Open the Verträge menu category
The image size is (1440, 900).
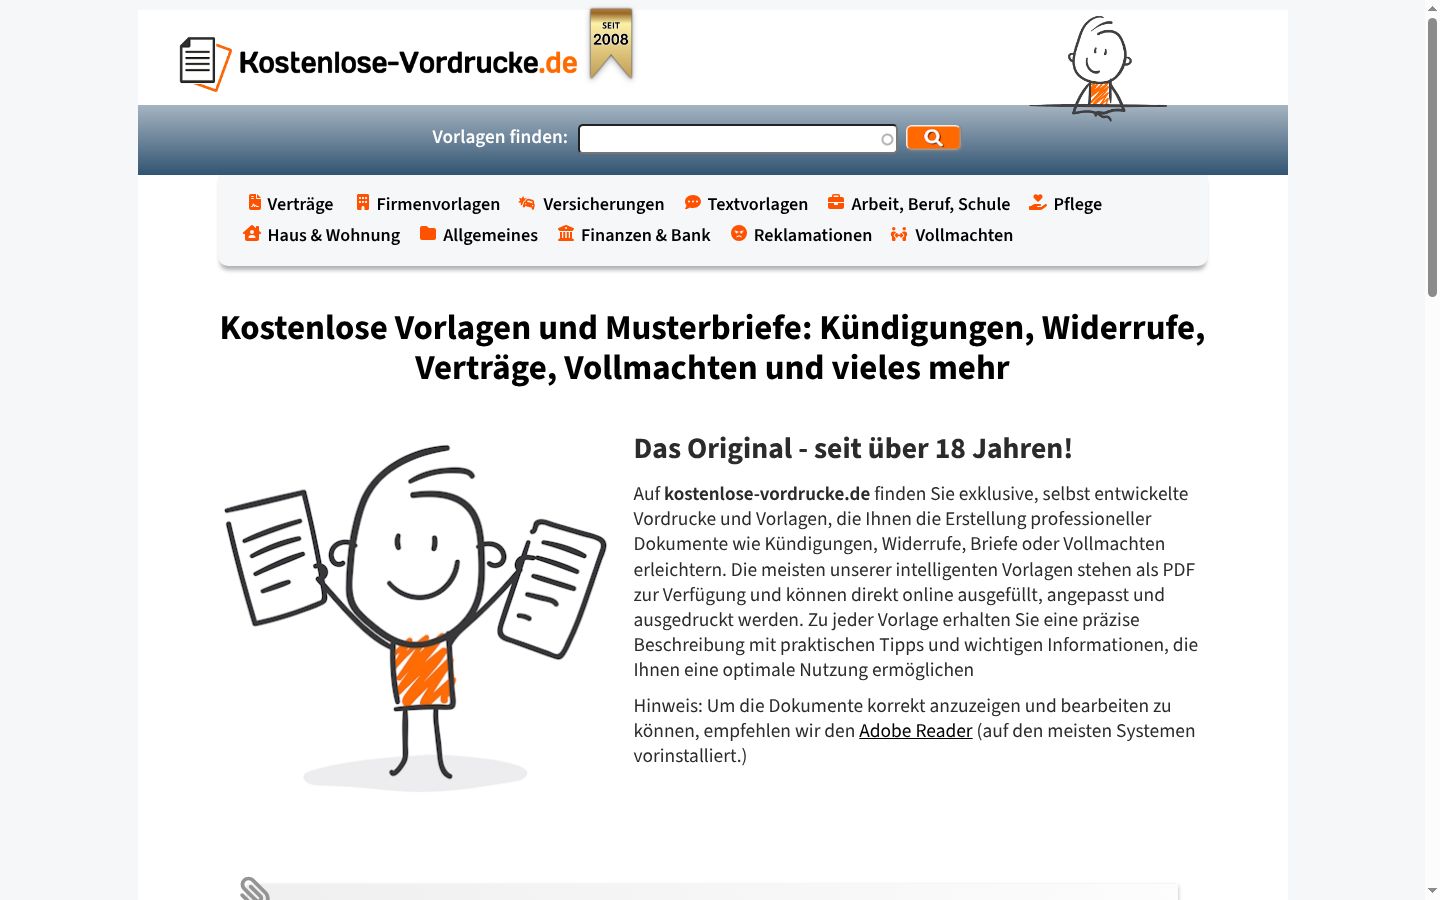point(300,204)
